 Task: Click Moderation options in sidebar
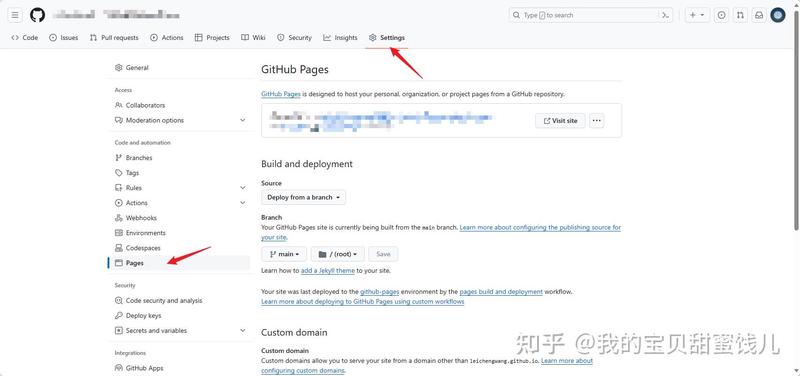155,120
